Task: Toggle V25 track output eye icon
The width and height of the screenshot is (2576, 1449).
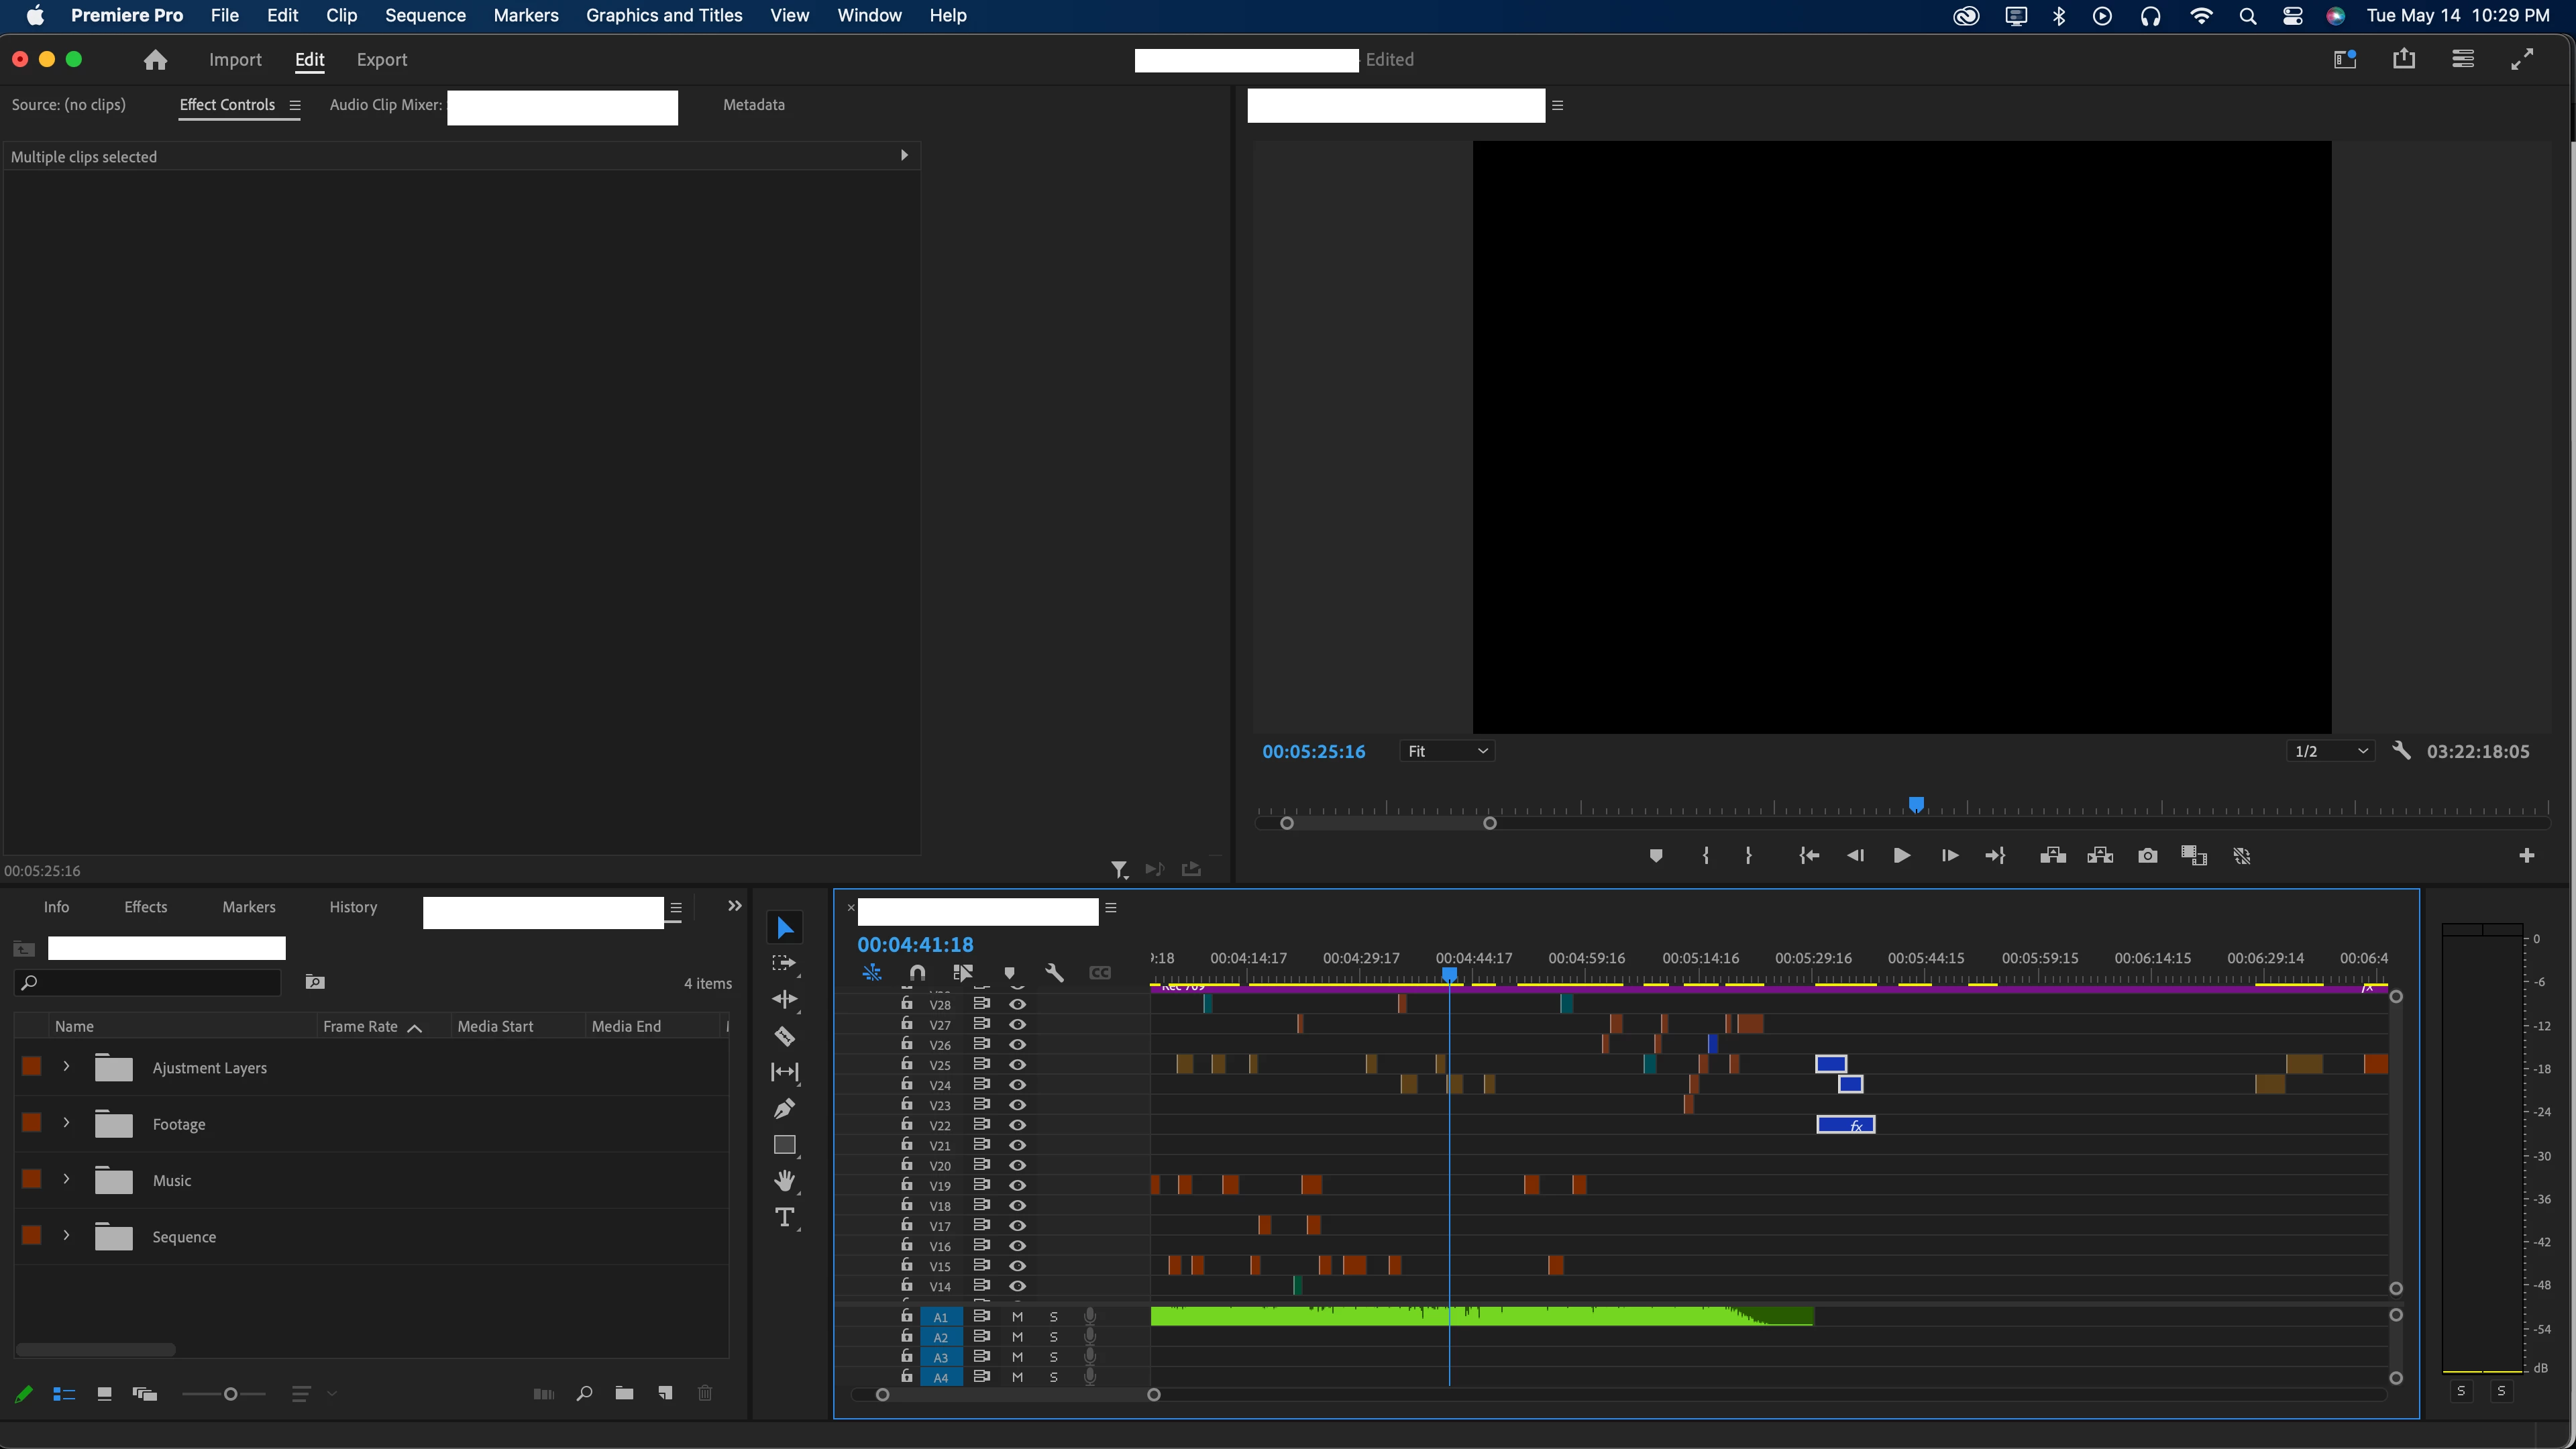Action: point(1017,1065)
